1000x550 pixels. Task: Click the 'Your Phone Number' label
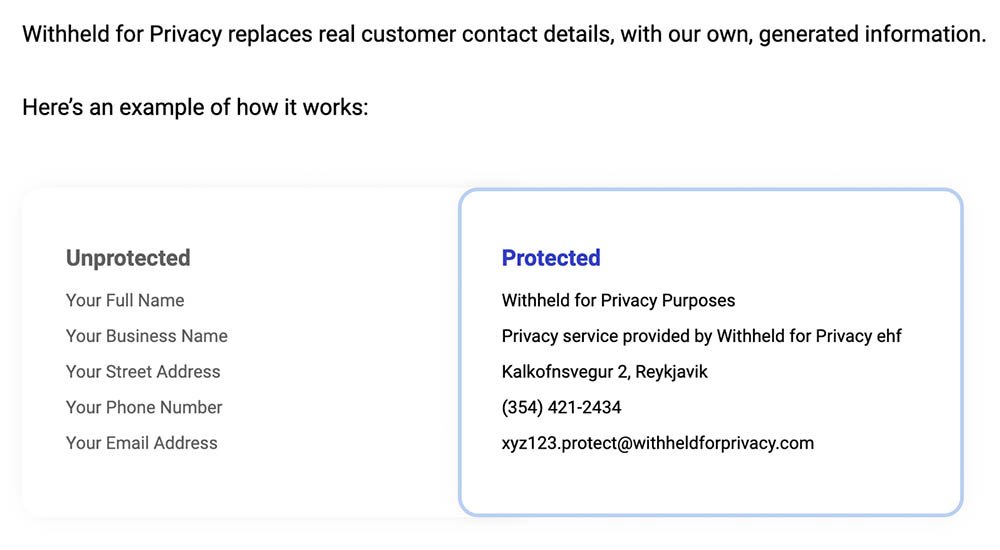[x=144, y=407]
